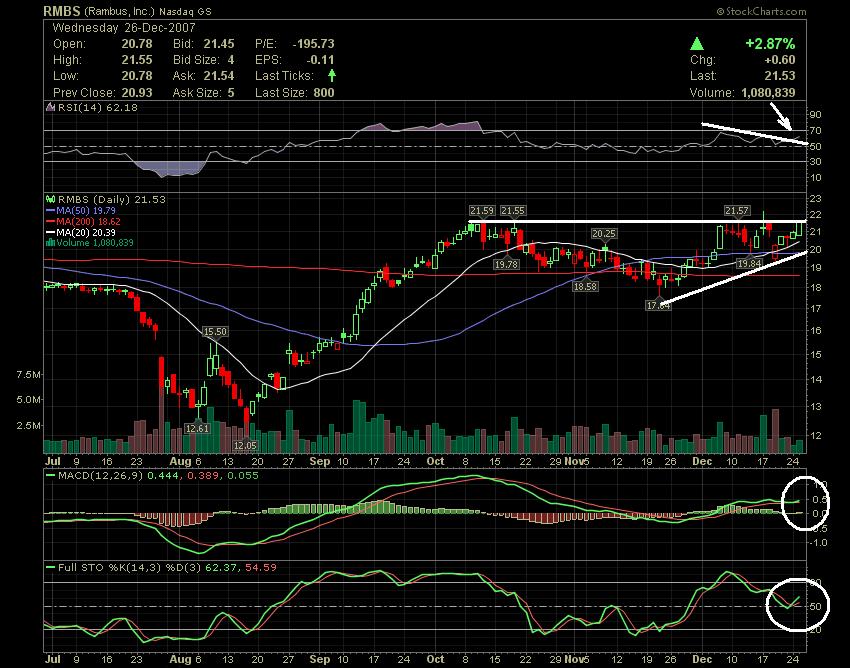The height and width of the screenshot is (668, 850).
Task: Click the 20.25 November price label
Action: (603, 234)
